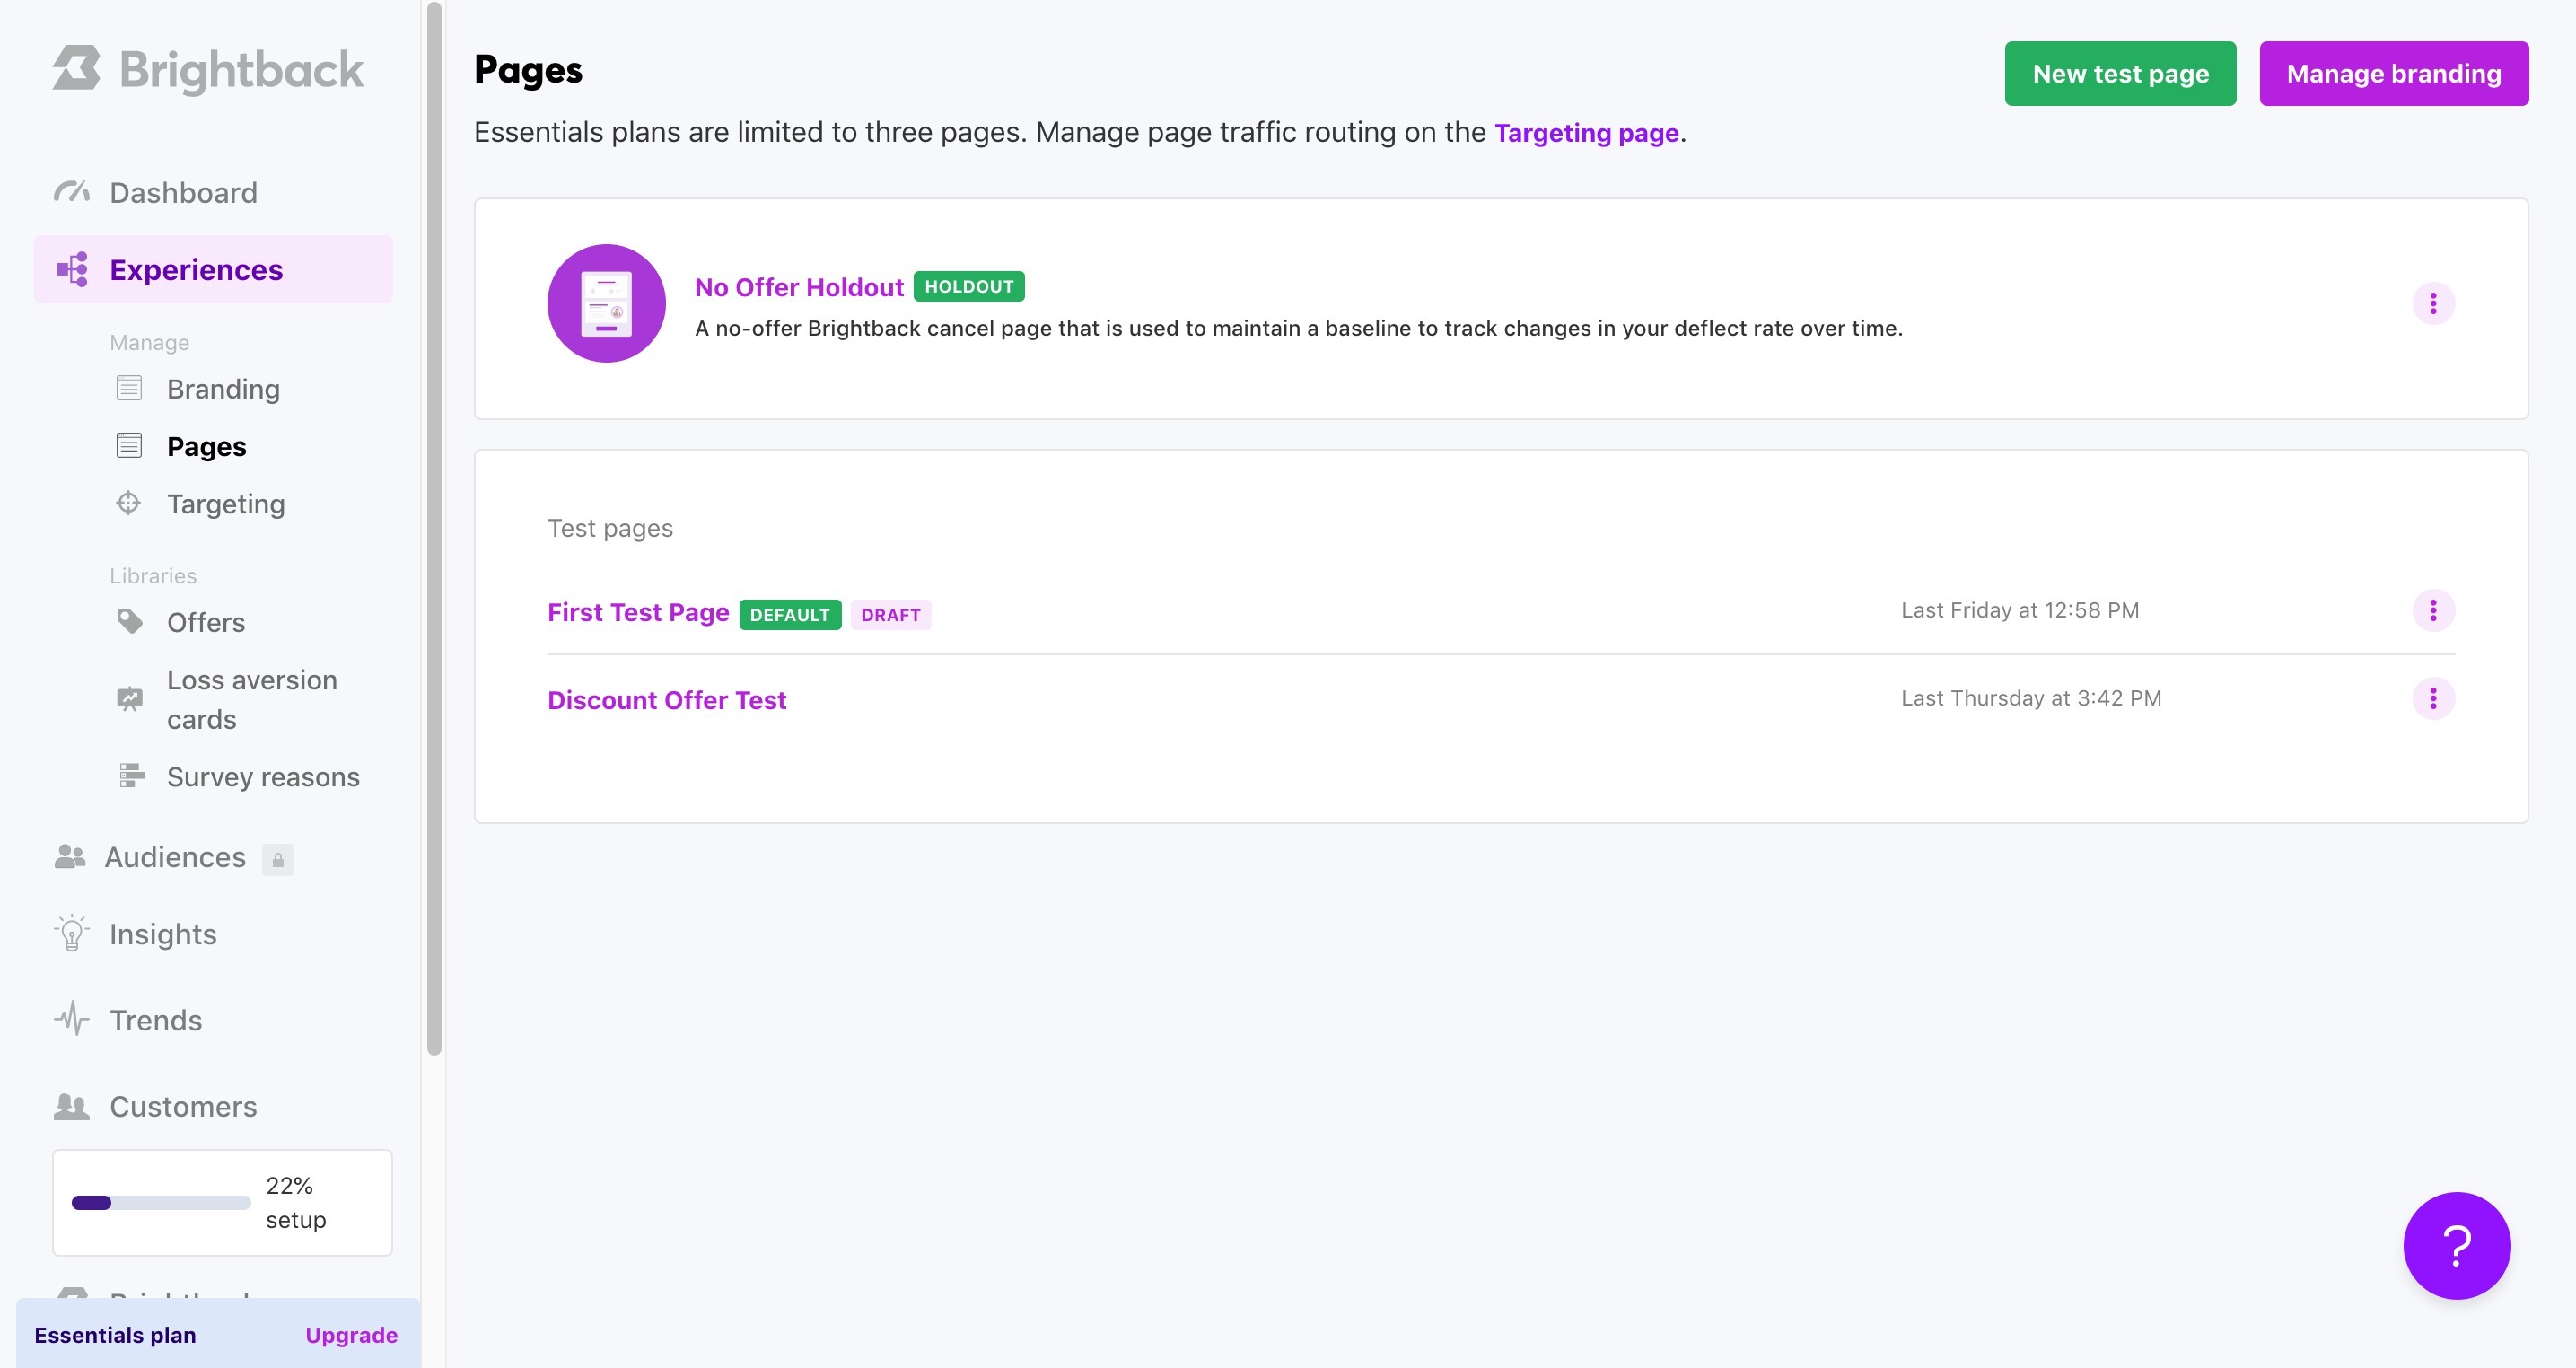Click 'Last Friday at 12:58 PM' timestamp

tap(2020, 610)
